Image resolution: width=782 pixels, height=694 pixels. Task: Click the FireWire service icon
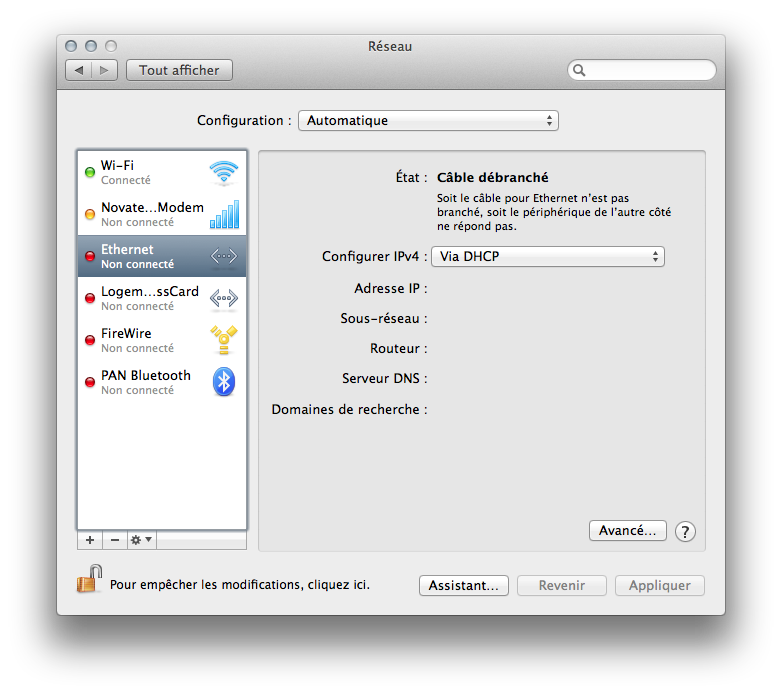(224, 340)
